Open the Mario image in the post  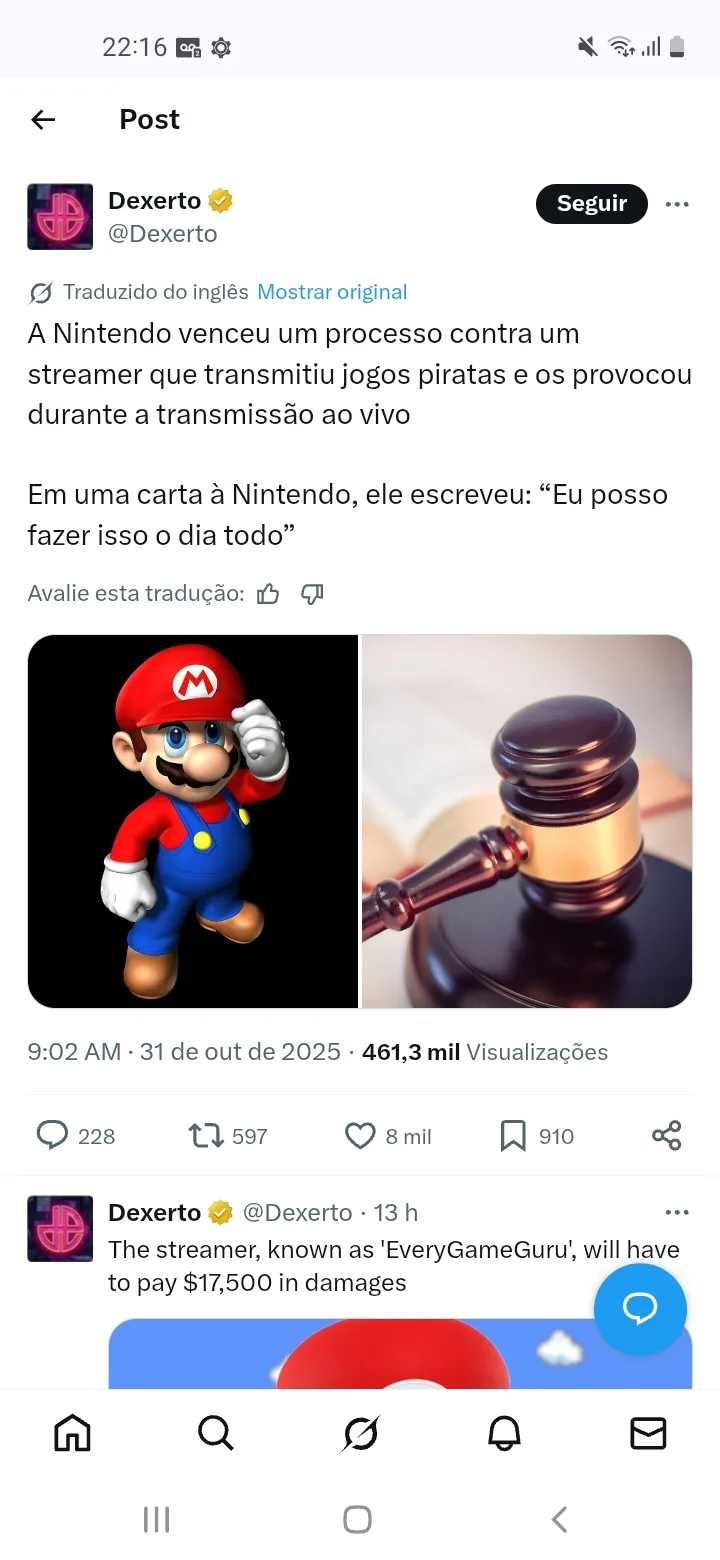click(193, 821)
